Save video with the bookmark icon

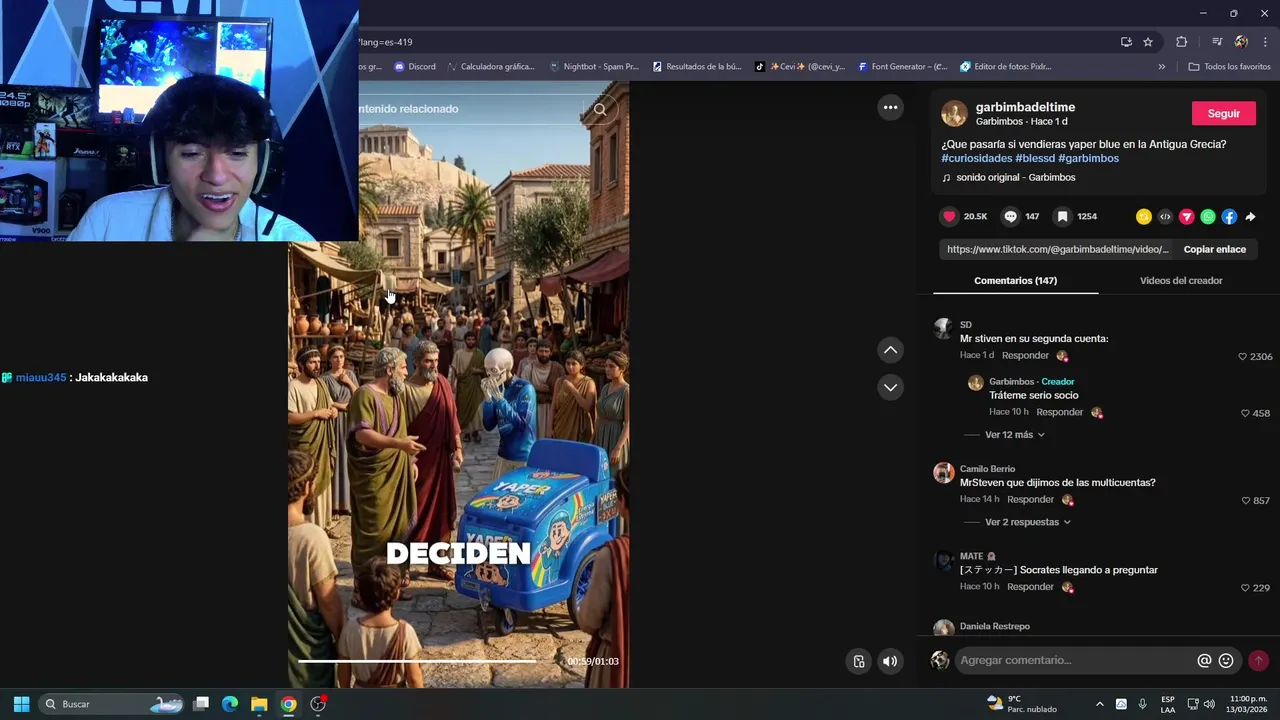tap(1063, 216)
